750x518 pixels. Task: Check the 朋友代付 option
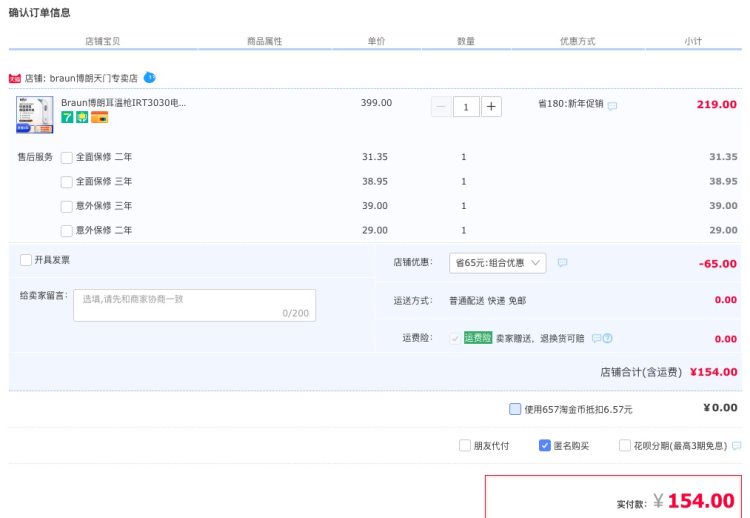pyautogui.click(x=465, y=445)
